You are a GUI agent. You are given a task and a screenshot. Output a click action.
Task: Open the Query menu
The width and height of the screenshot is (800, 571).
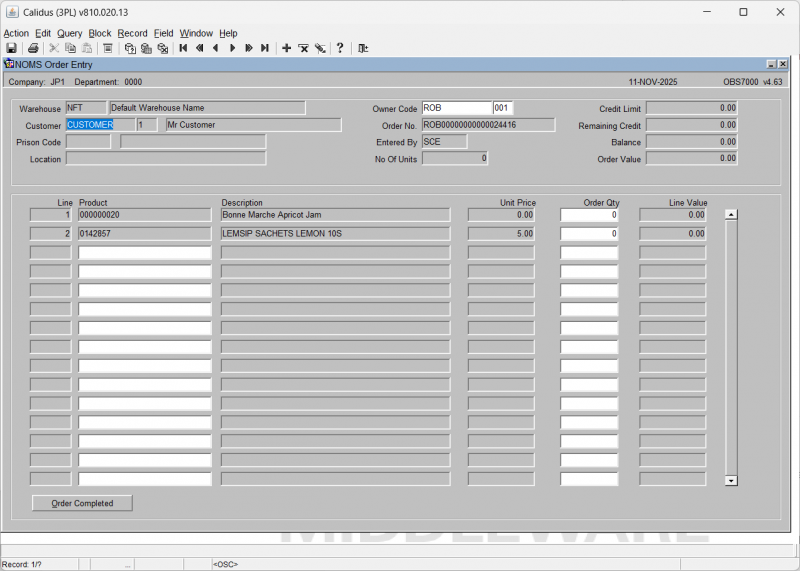point(69,33)
